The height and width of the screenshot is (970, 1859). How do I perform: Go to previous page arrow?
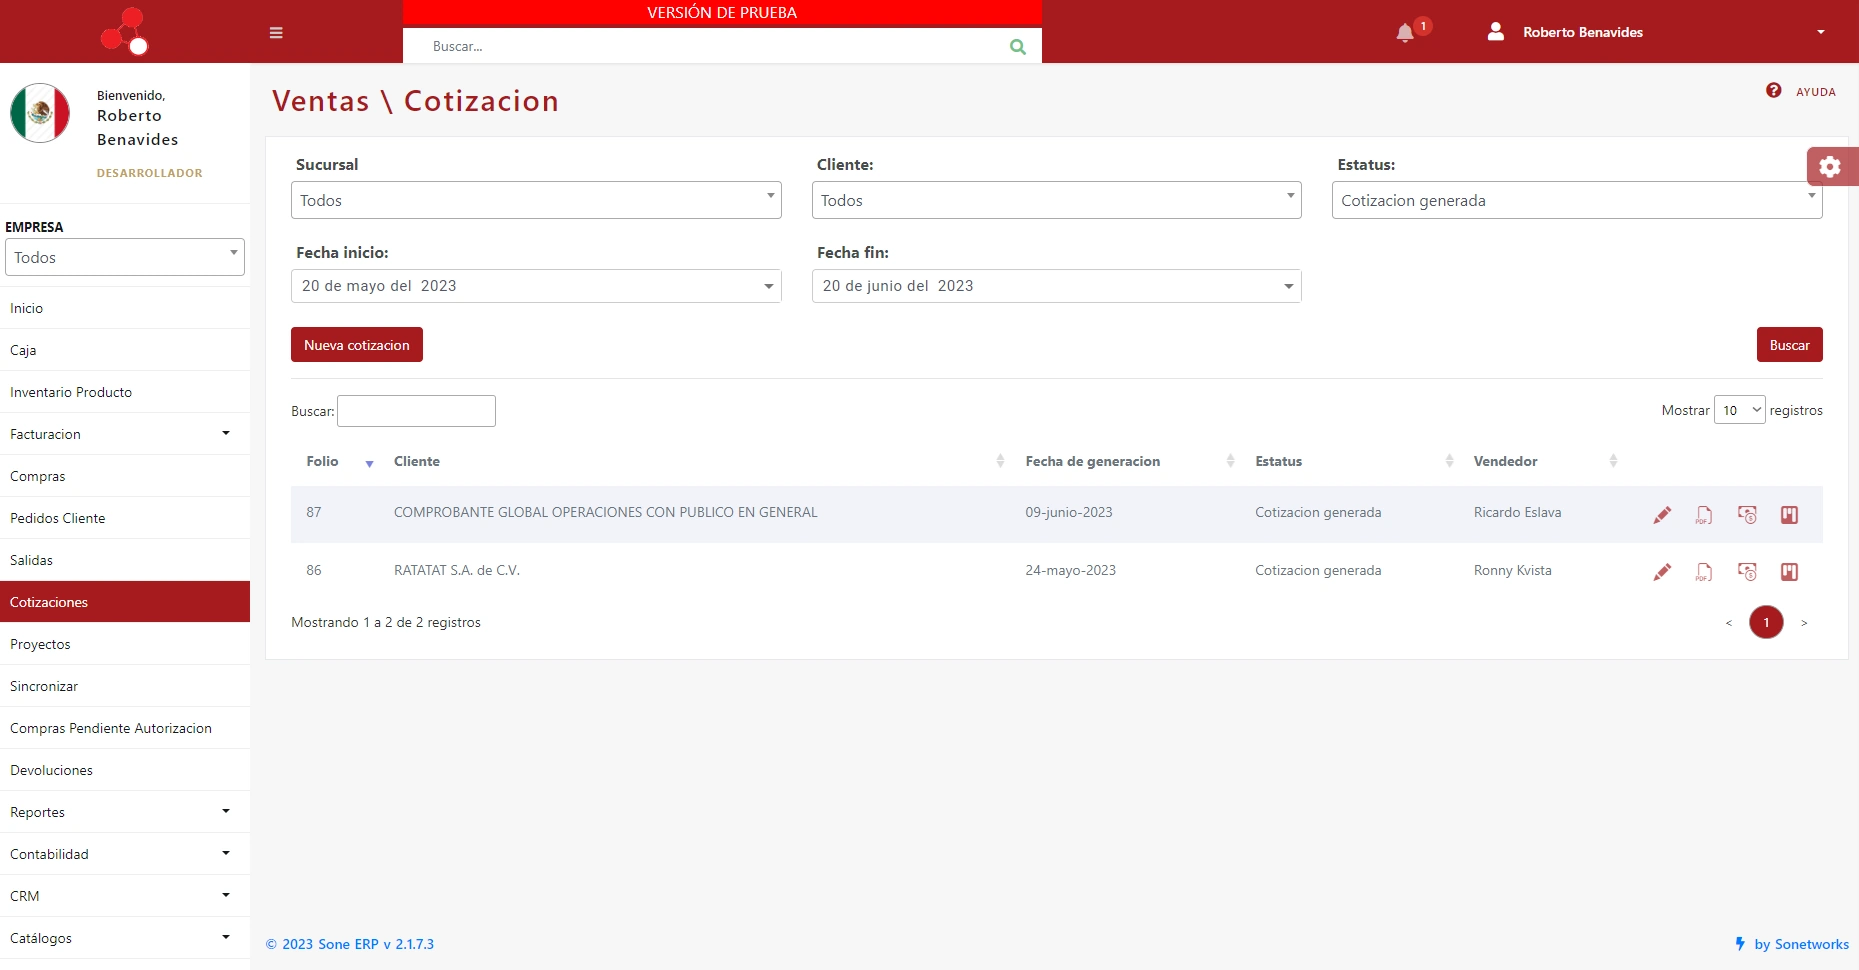1728,623
